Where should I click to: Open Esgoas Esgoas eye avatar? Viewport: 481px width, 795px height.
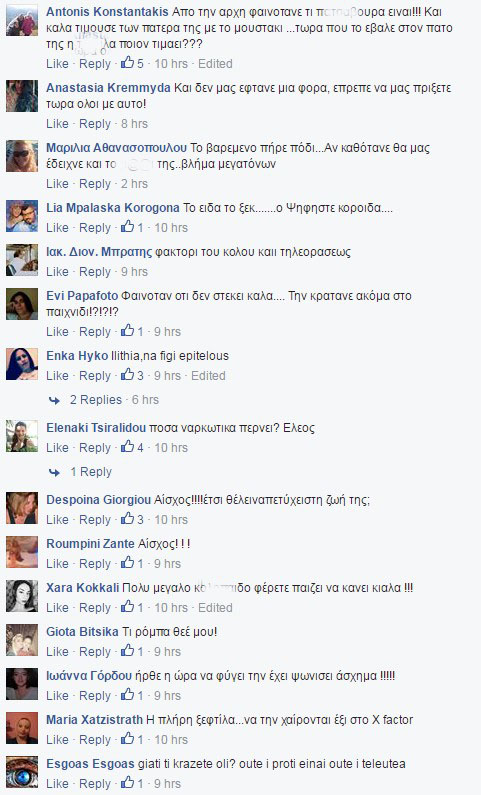(x=22, y=772)
